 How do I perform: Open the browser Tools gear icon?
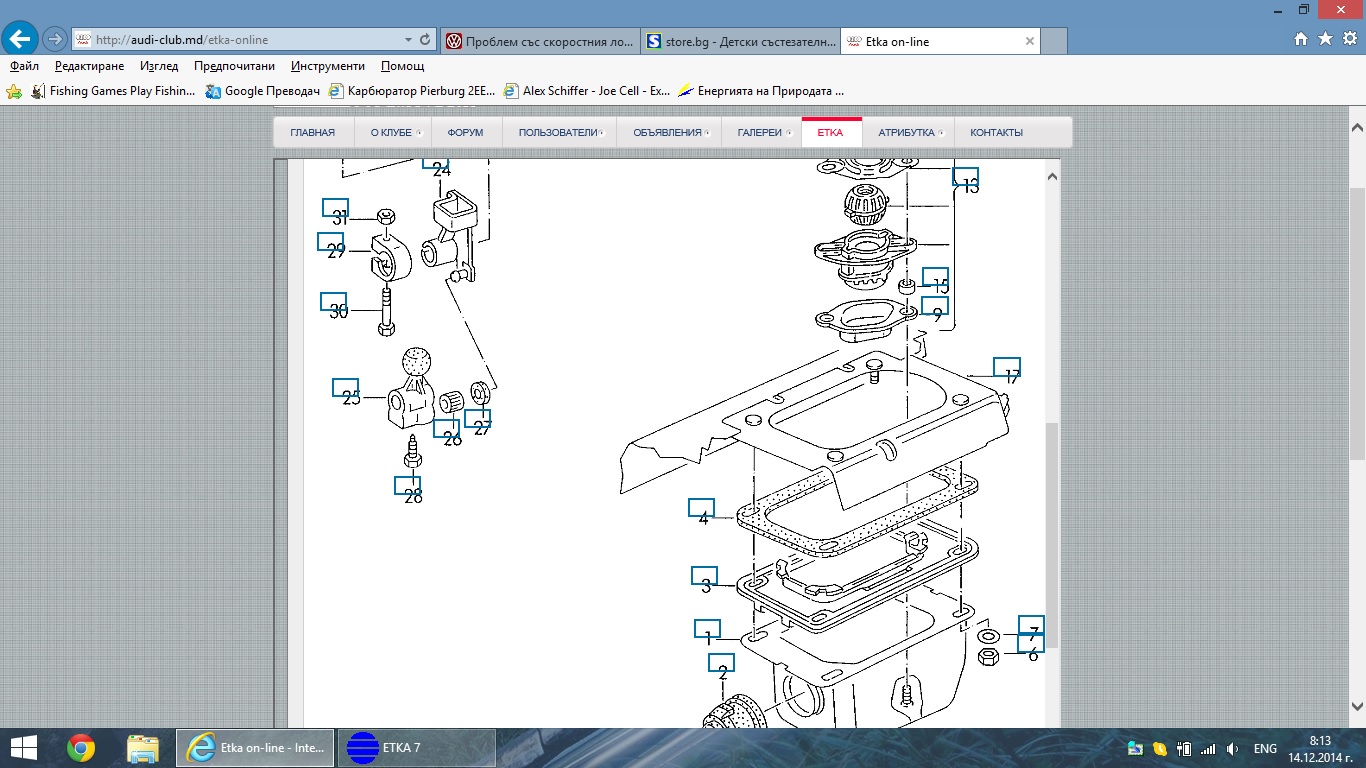tap(1349, 39)
